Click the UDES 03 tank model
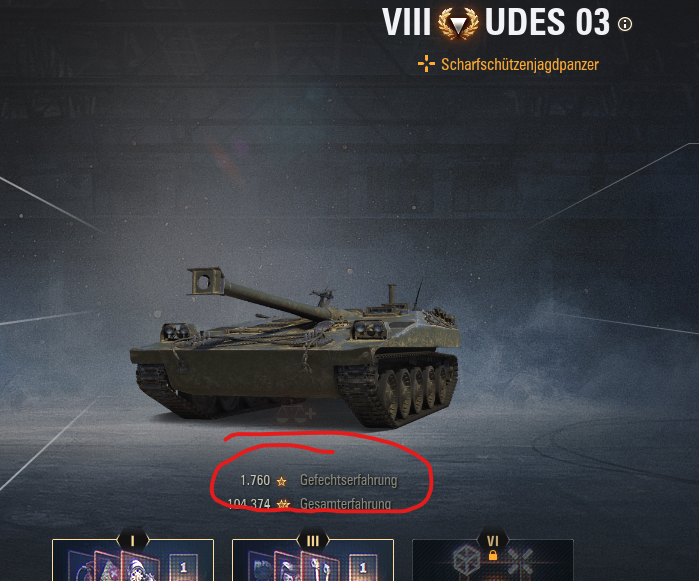Screen dimensions: 699x581 tap(295, 348)
